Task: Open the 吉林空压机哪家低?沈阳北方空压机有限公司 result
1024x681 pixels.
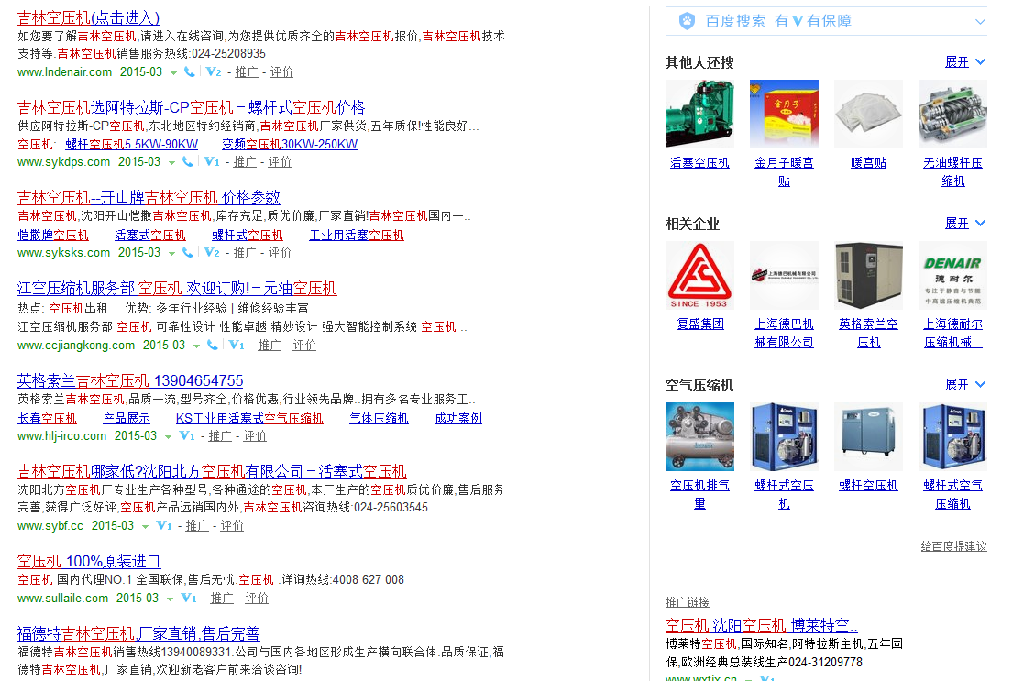Action: click(x=212, y=471)
